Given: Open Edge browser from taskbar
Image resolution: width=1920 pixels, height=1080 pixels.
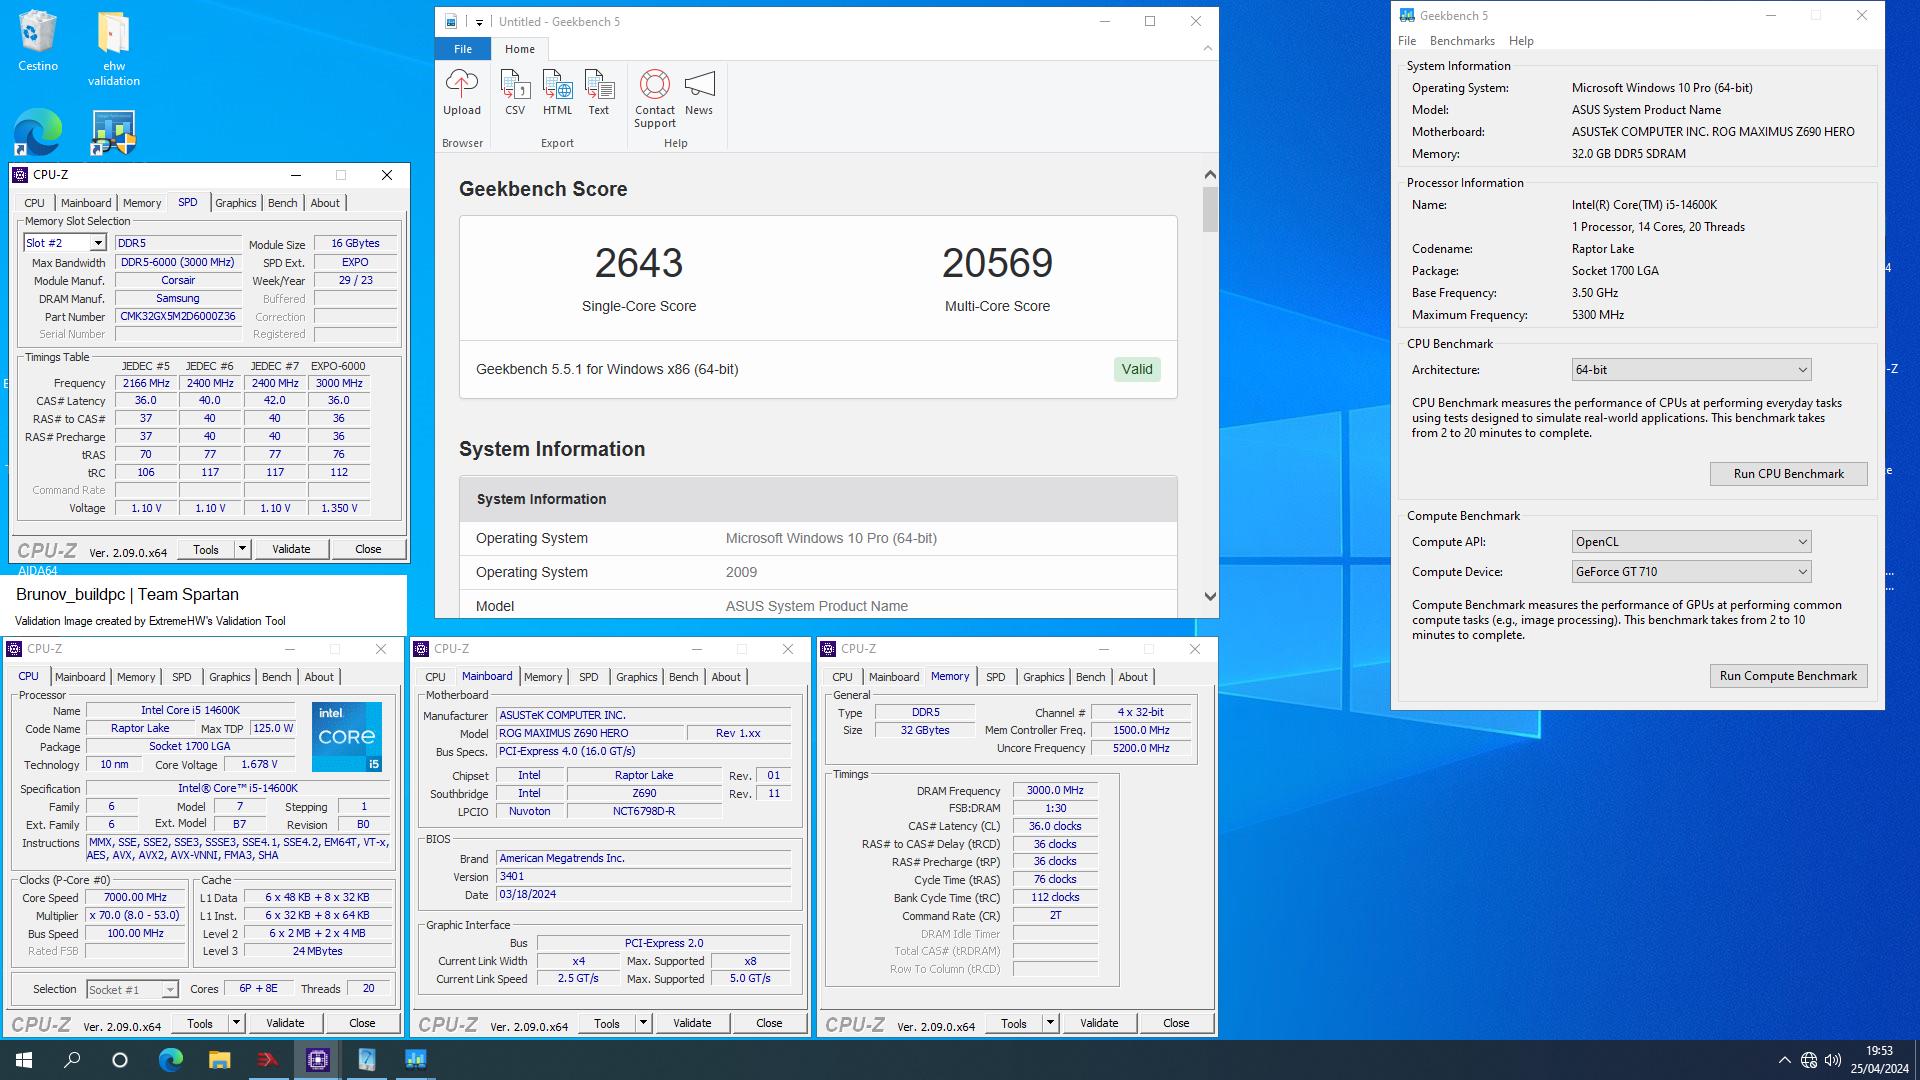Looking at the screenshot, I should pyautogui.click(x=171, y=1060).
